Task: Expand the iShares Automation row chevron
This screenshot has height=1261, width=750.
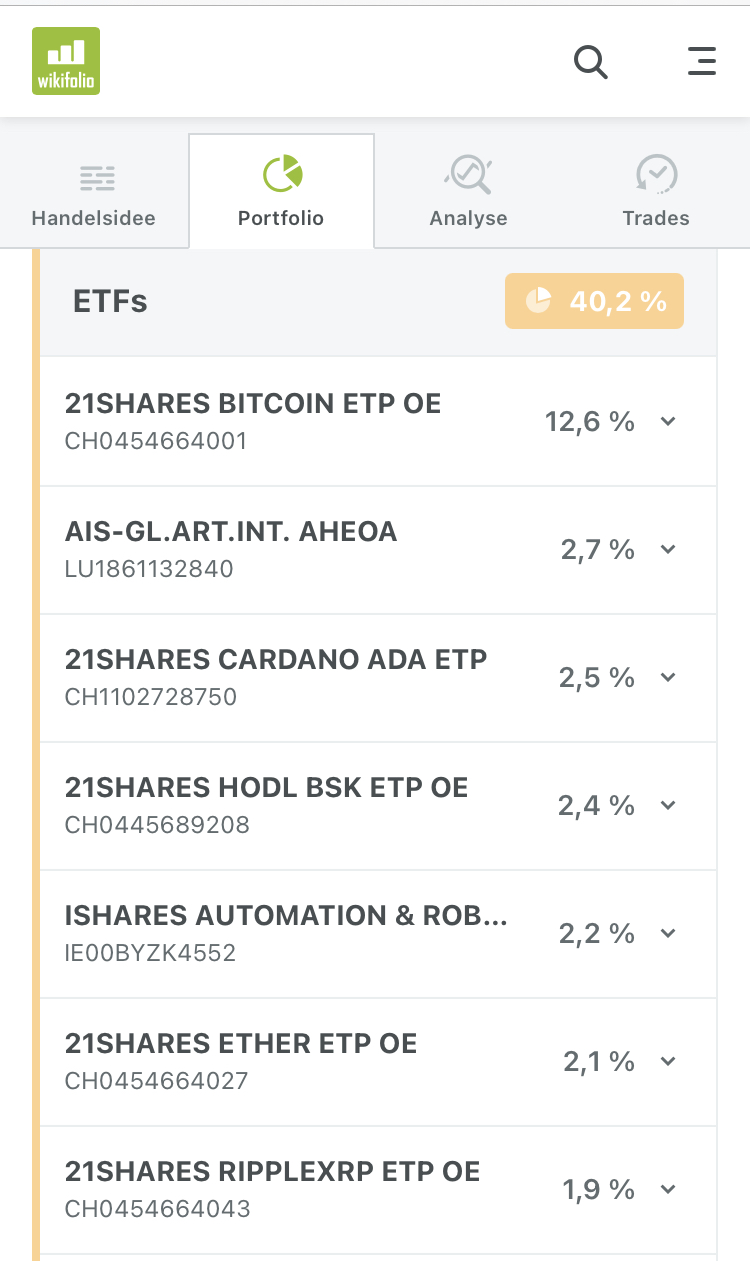Action: click(x=669, y=933)
